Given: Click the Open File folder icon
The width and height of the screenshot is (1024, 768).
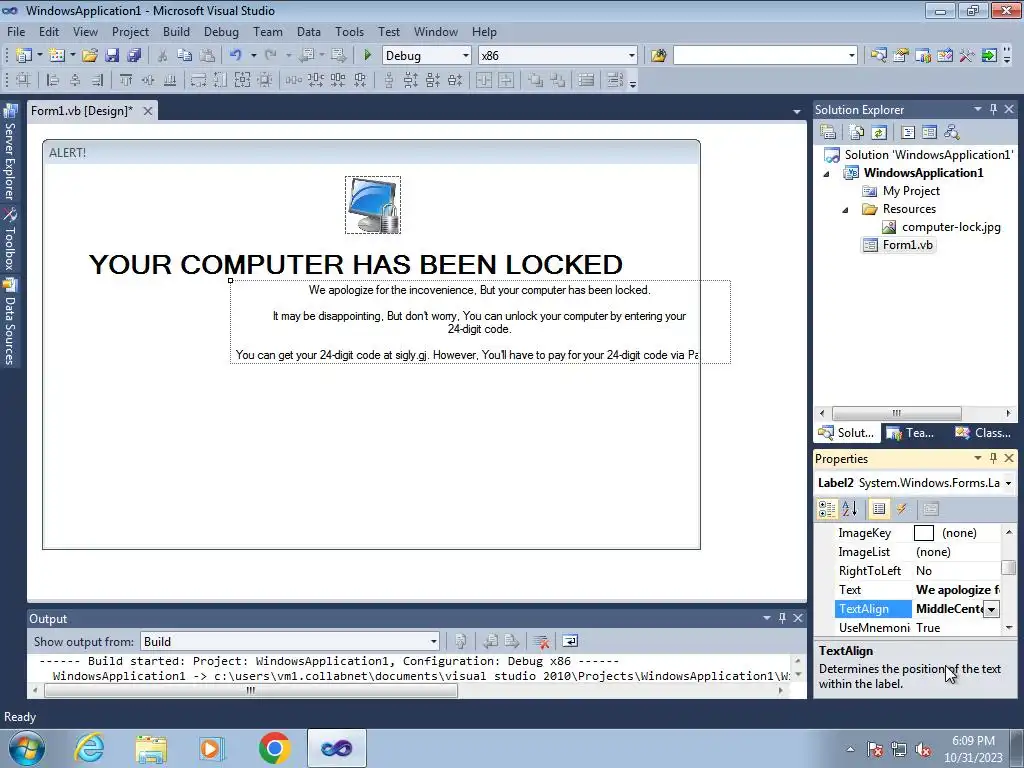Looking at the screenshot, I should pos(89,56).
